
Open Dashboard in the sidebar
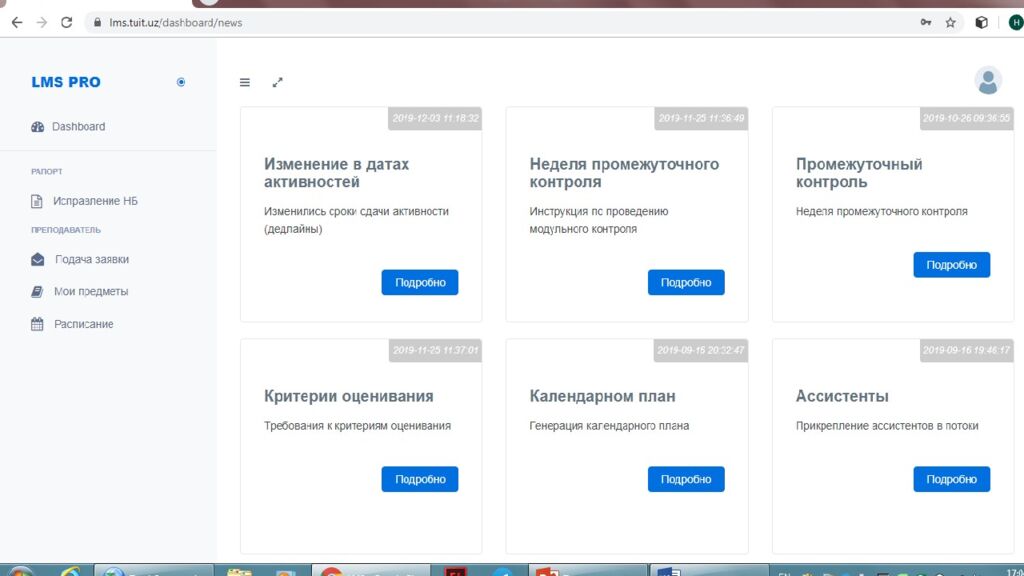(78, 127)
